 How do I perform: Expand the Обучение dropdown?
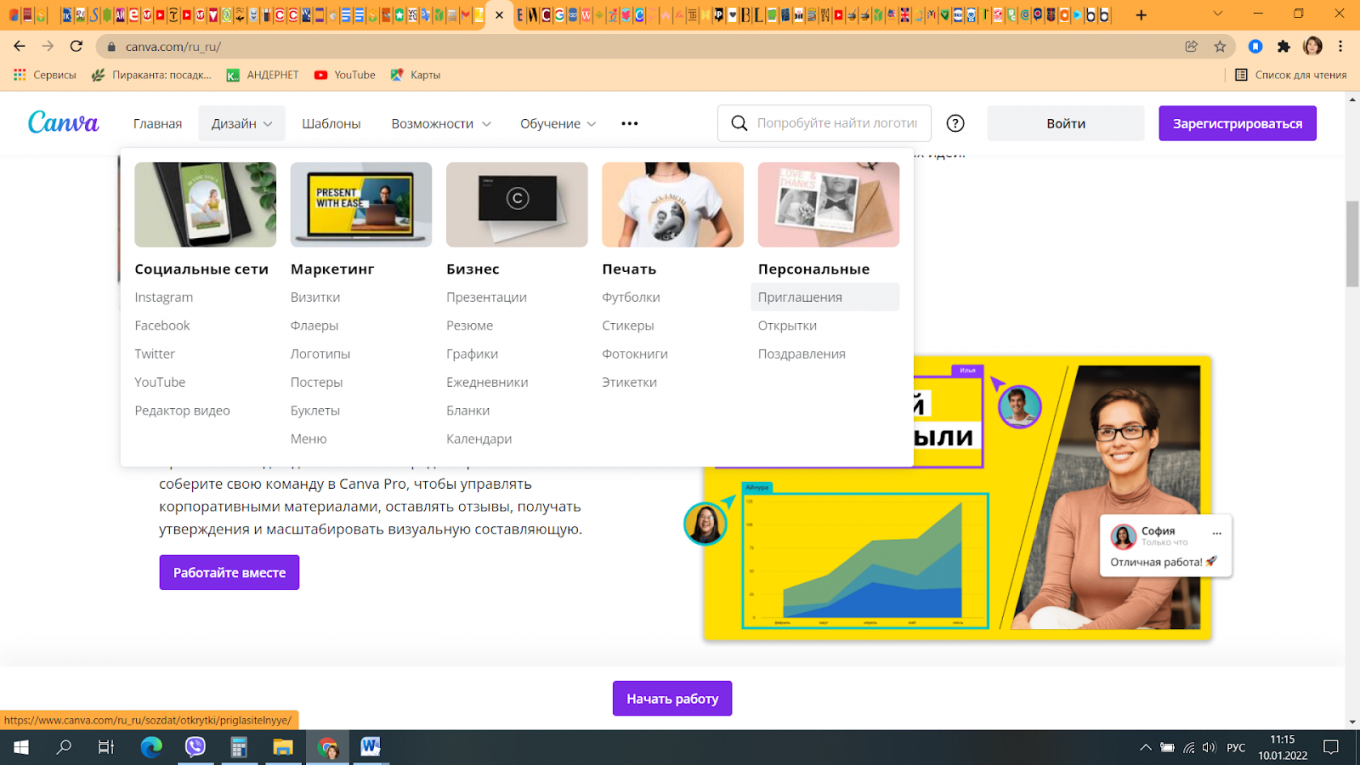(x=557, y=123)
